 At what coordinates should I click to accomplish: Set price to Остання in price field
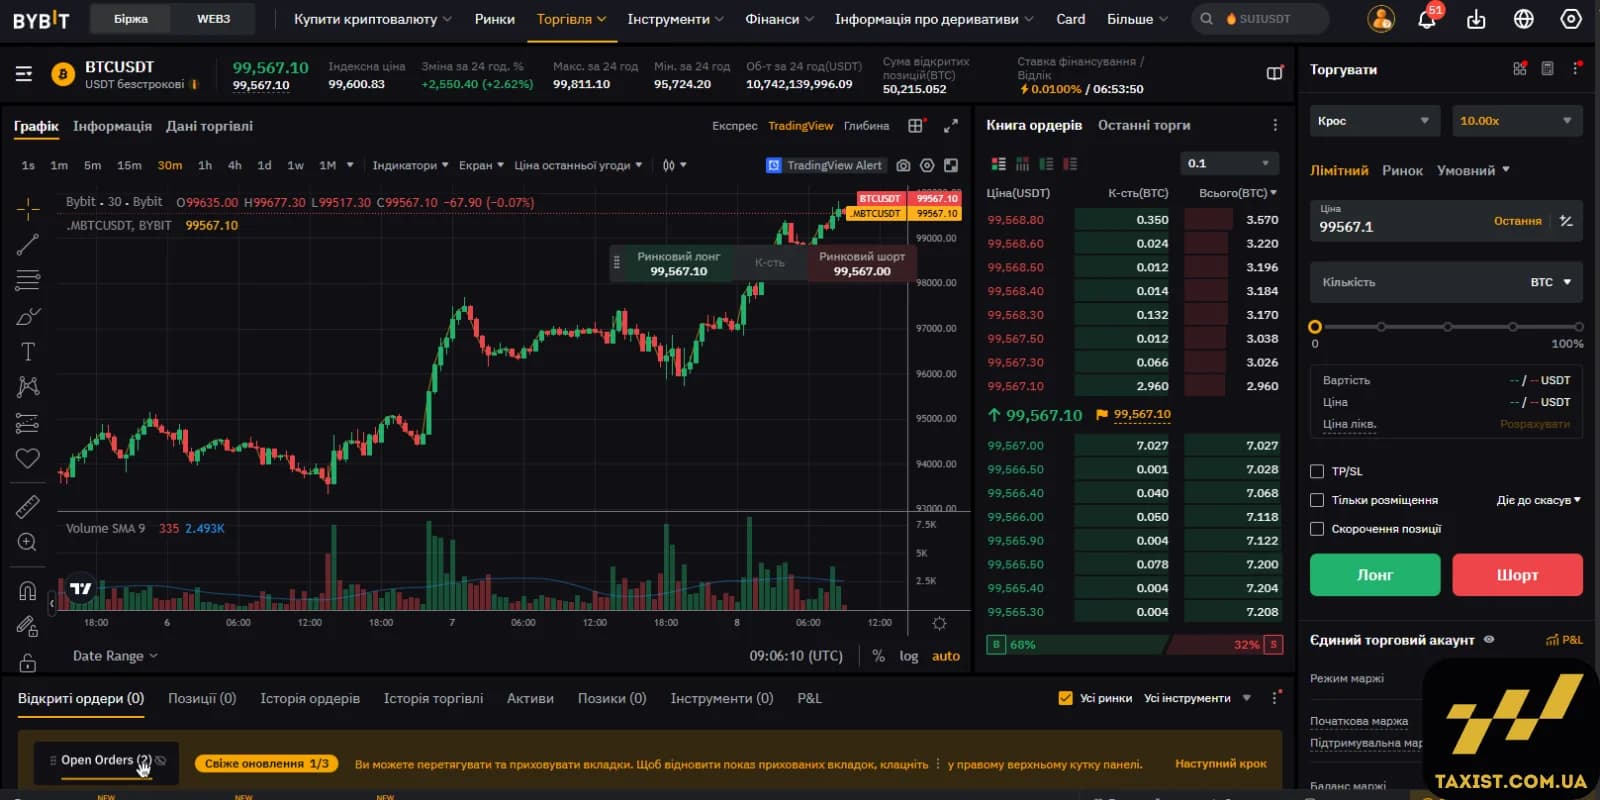(1517, 221)
